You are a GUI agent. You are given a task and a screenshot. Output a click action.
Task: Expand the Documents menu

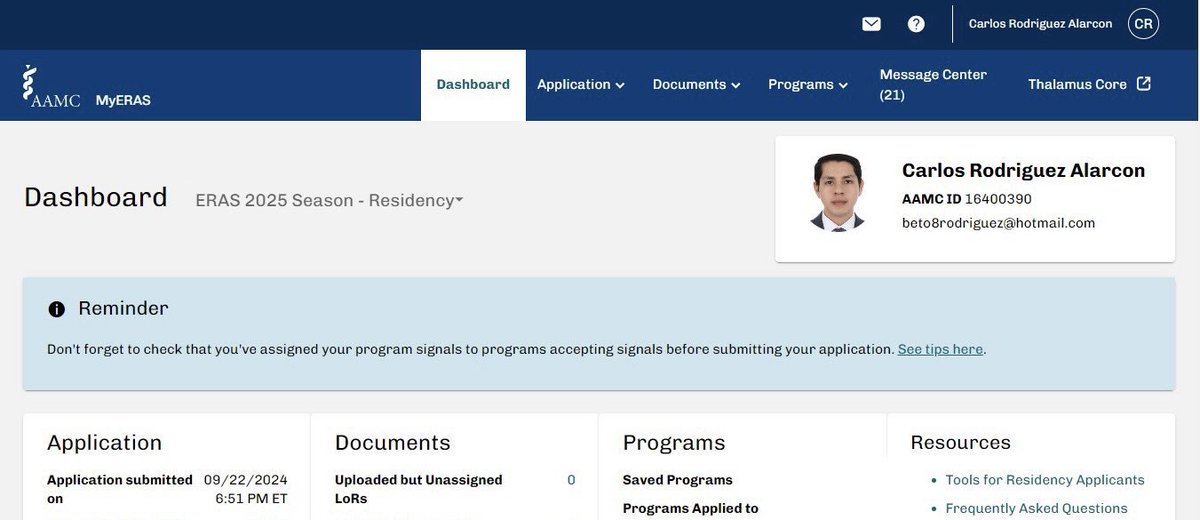[x=697, y=85]
